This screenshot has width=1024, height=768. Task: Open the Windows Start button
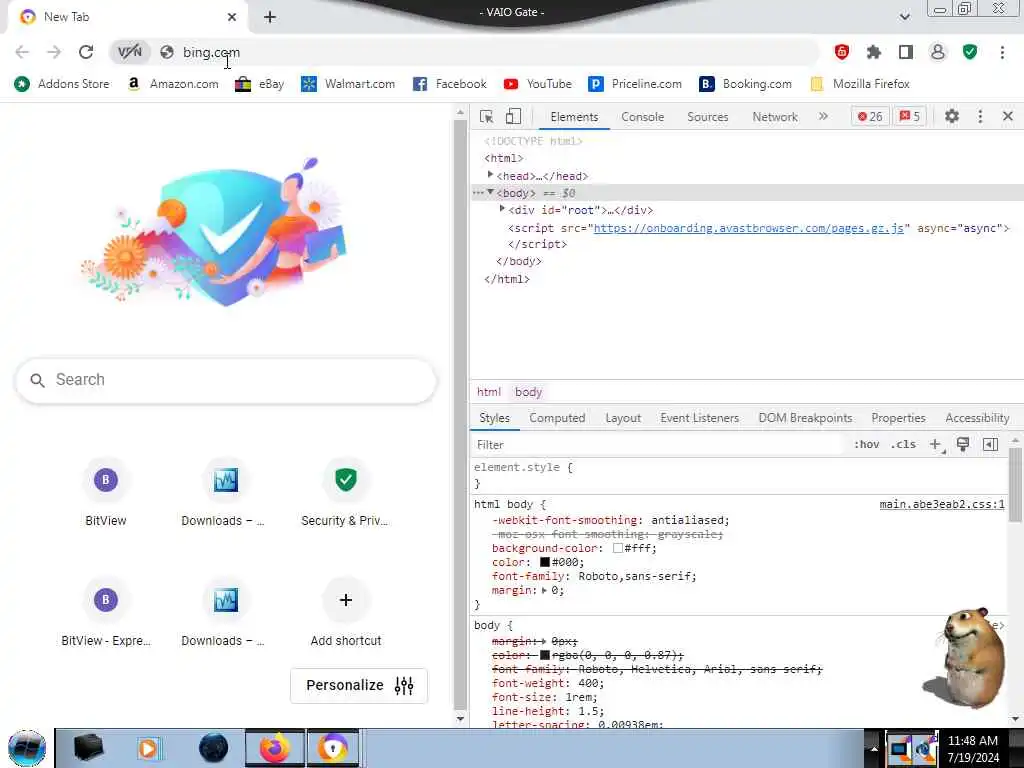(27, 748)
